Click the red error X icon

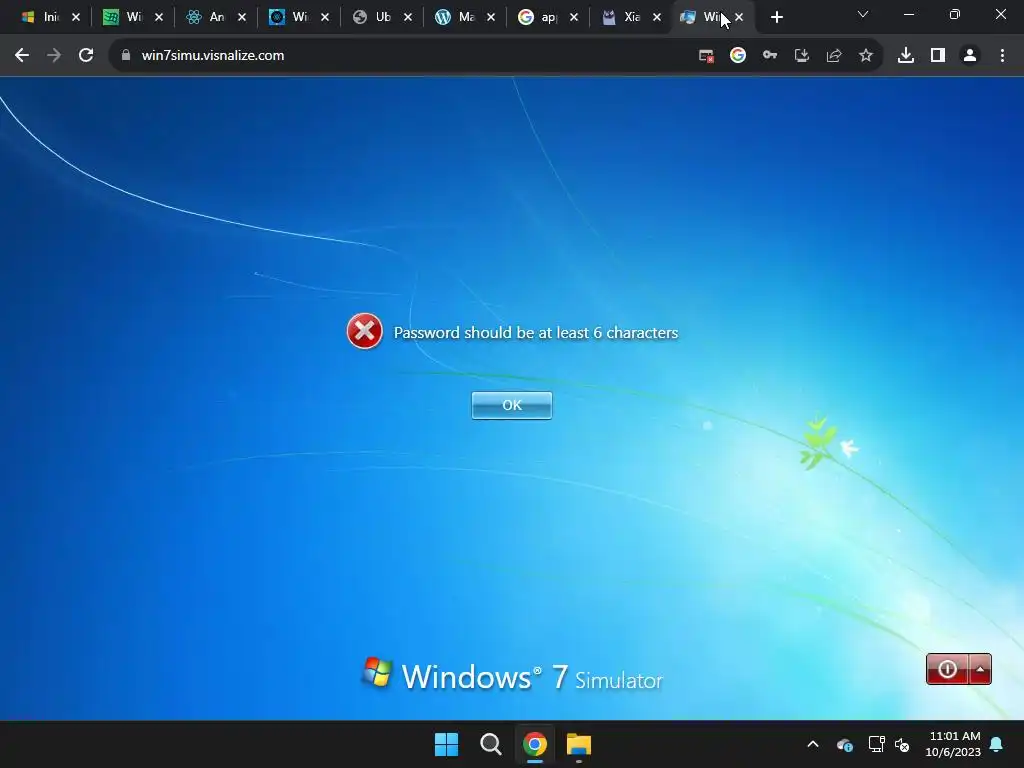pyautogui.click(x=364, y=331)
